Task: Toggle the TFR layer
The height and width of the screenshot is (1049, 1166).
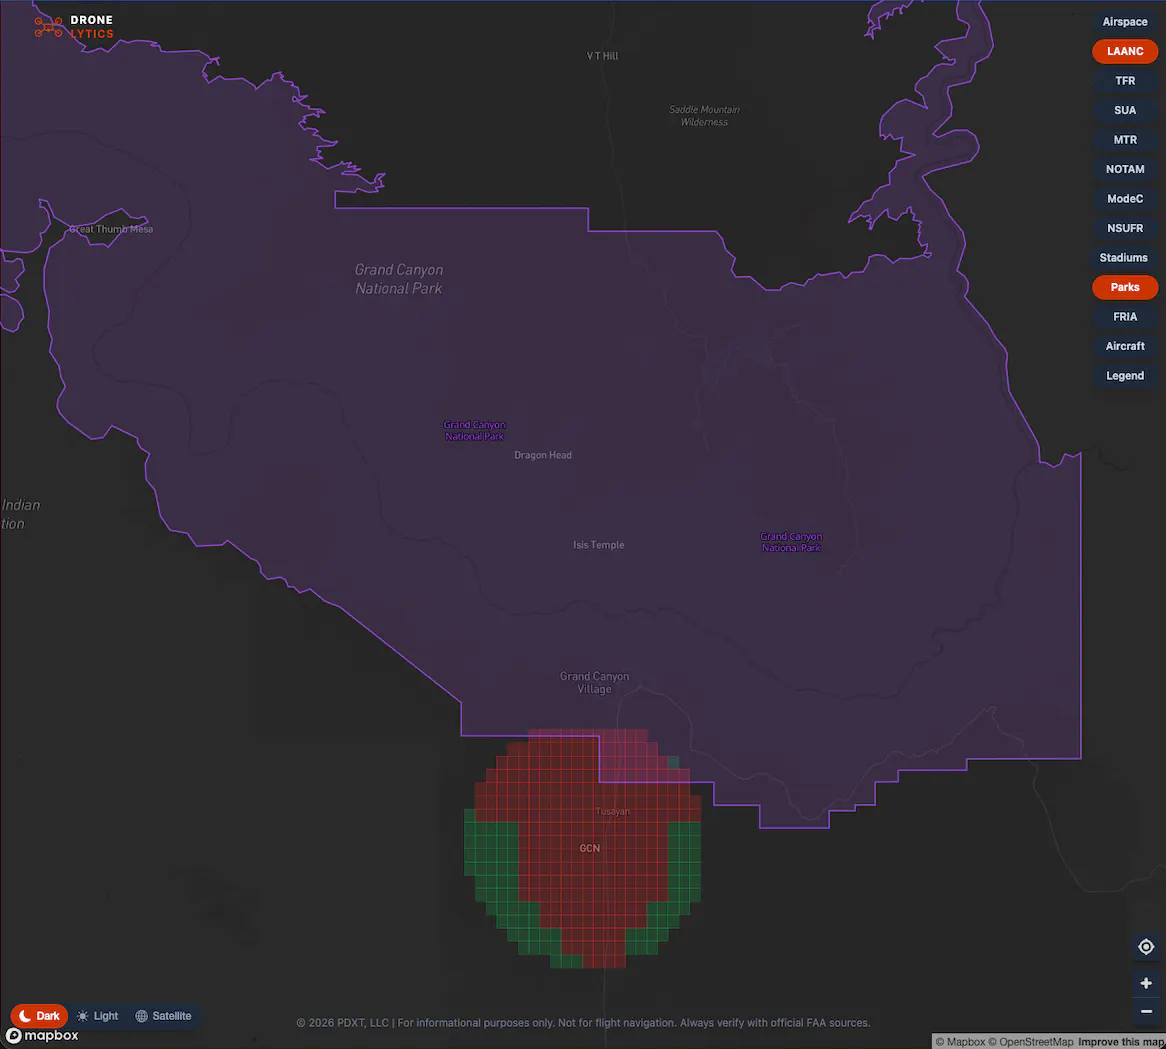Action: pos(1124,80)
